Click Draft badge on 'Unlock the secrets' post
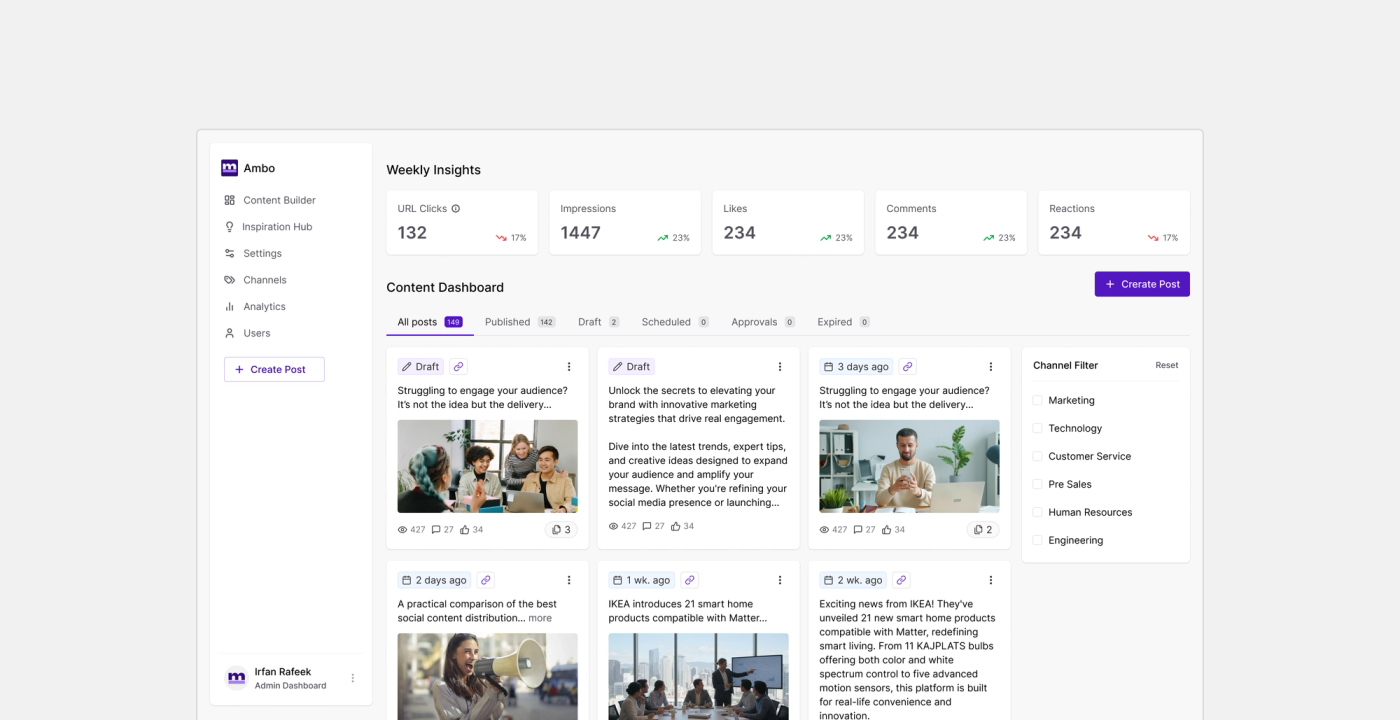Viewport: 1400px width, 720px height. click(632, 367)
